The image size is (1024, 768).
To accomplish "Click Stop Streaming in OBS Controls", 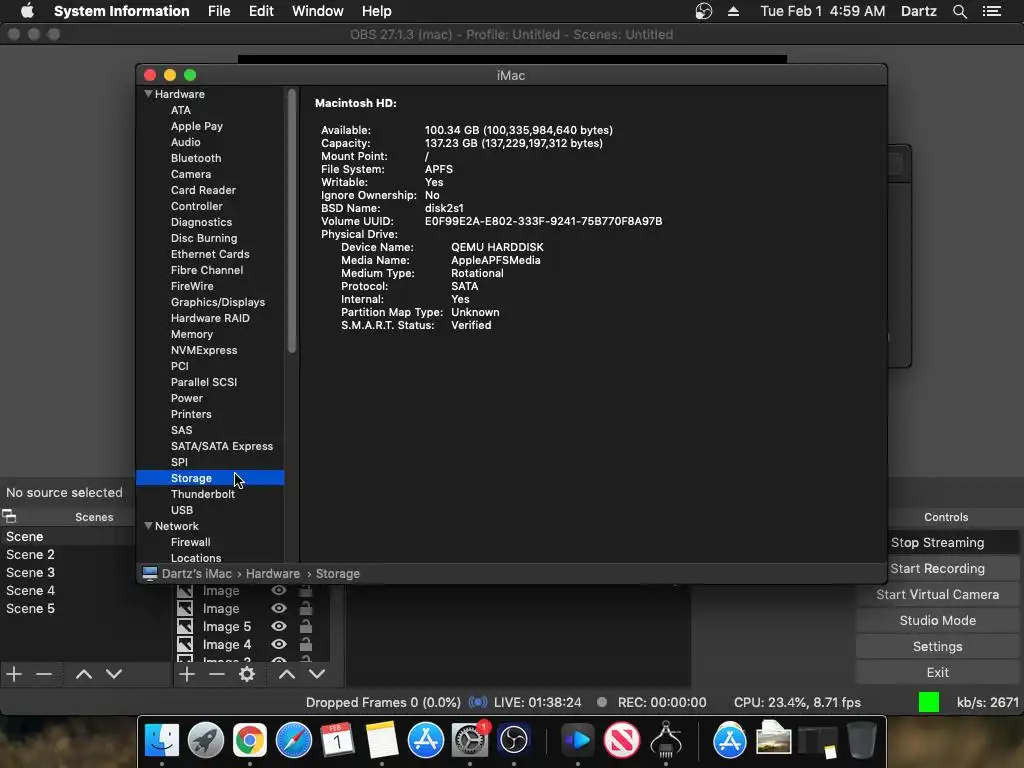I will [x=937, y=542].
